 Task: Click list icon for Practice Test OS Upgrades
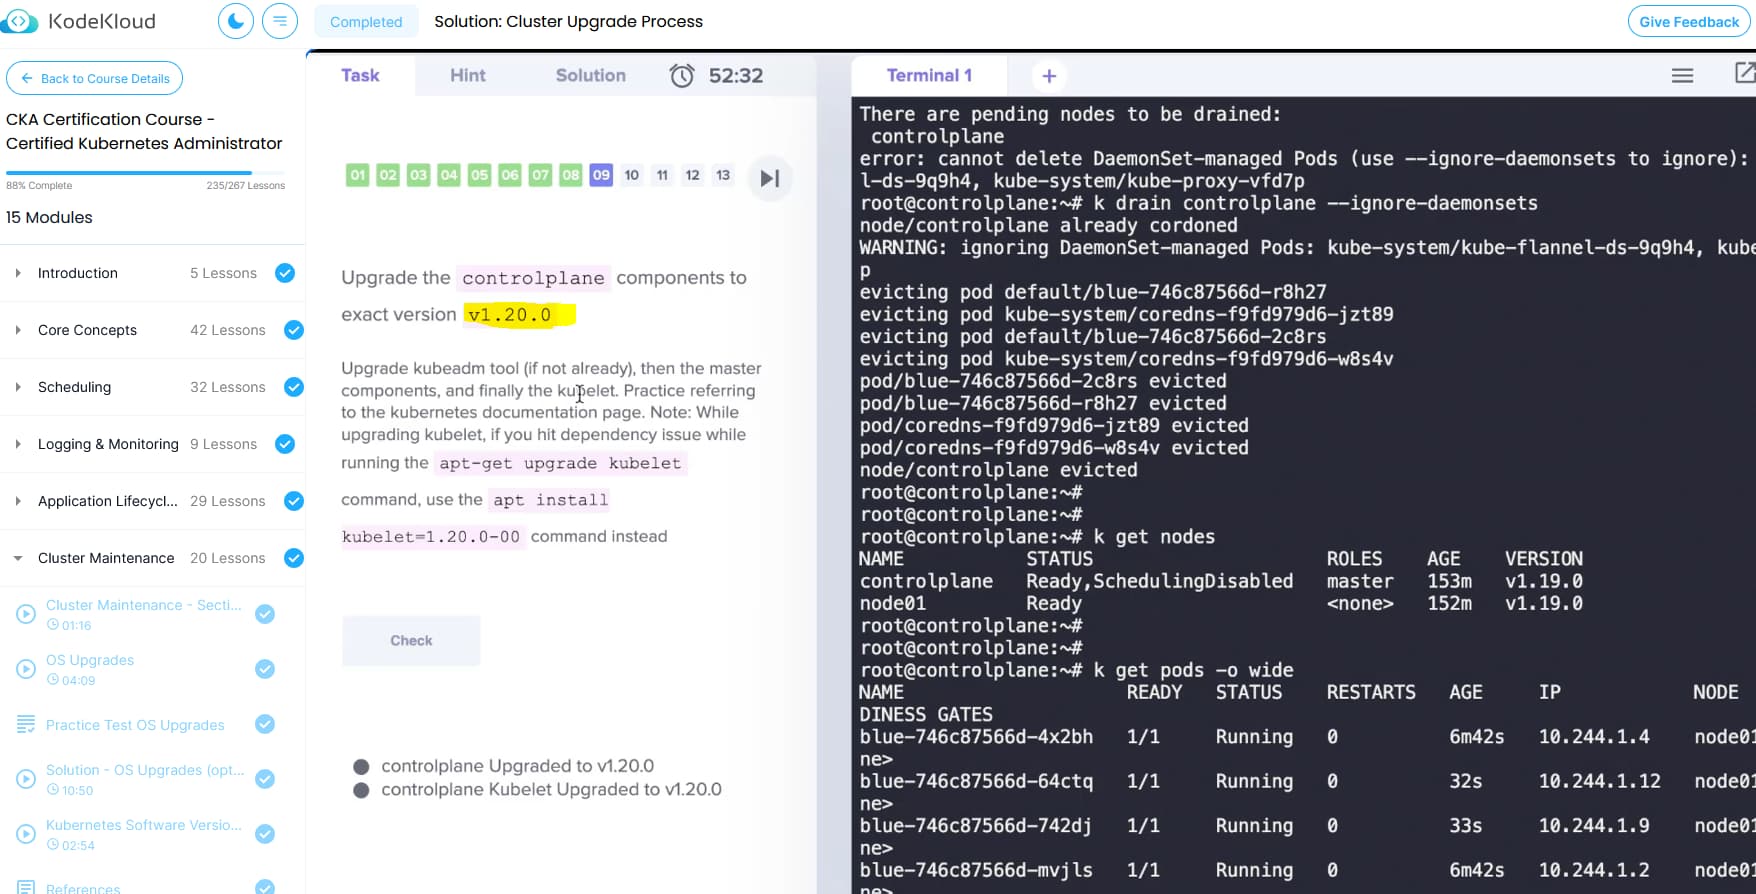point(26,724)
